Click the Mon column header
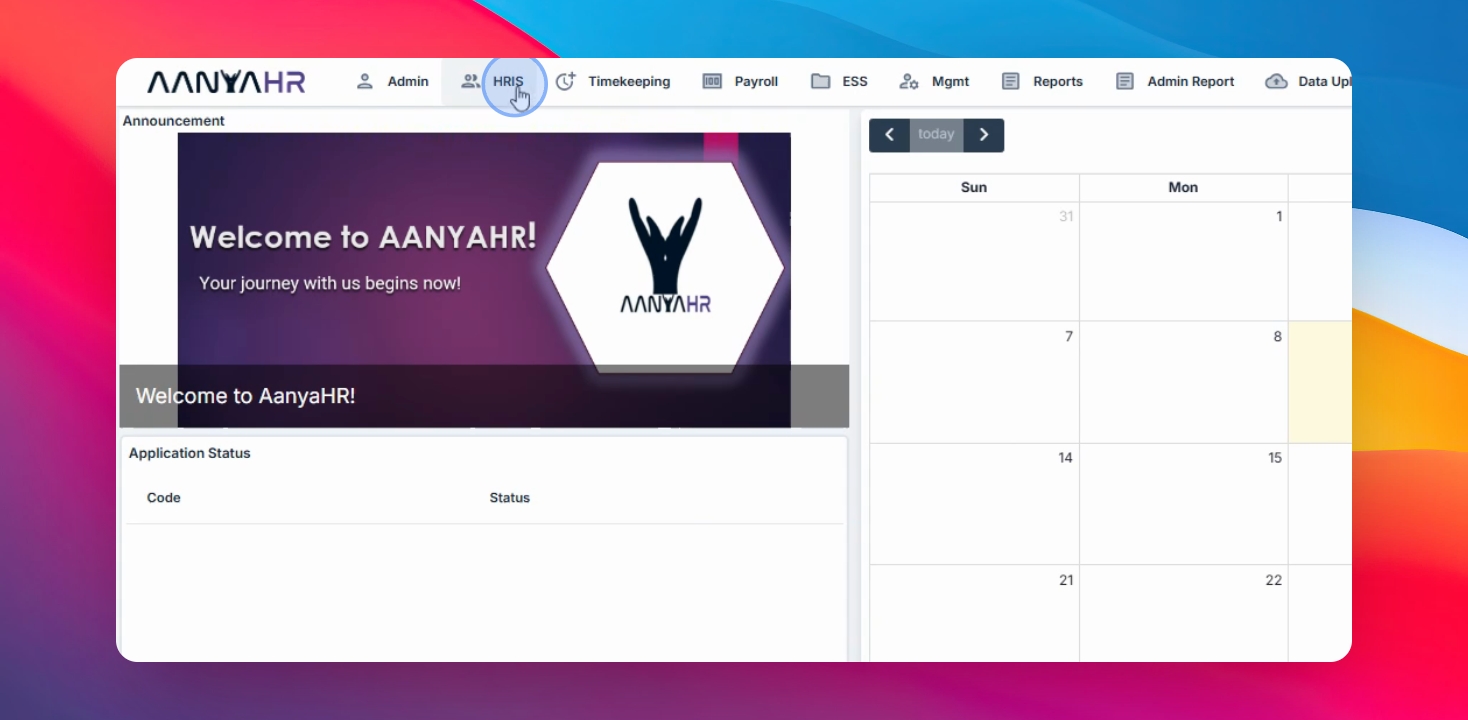This screenshot has height=720, width=1468. [1183, 188]
